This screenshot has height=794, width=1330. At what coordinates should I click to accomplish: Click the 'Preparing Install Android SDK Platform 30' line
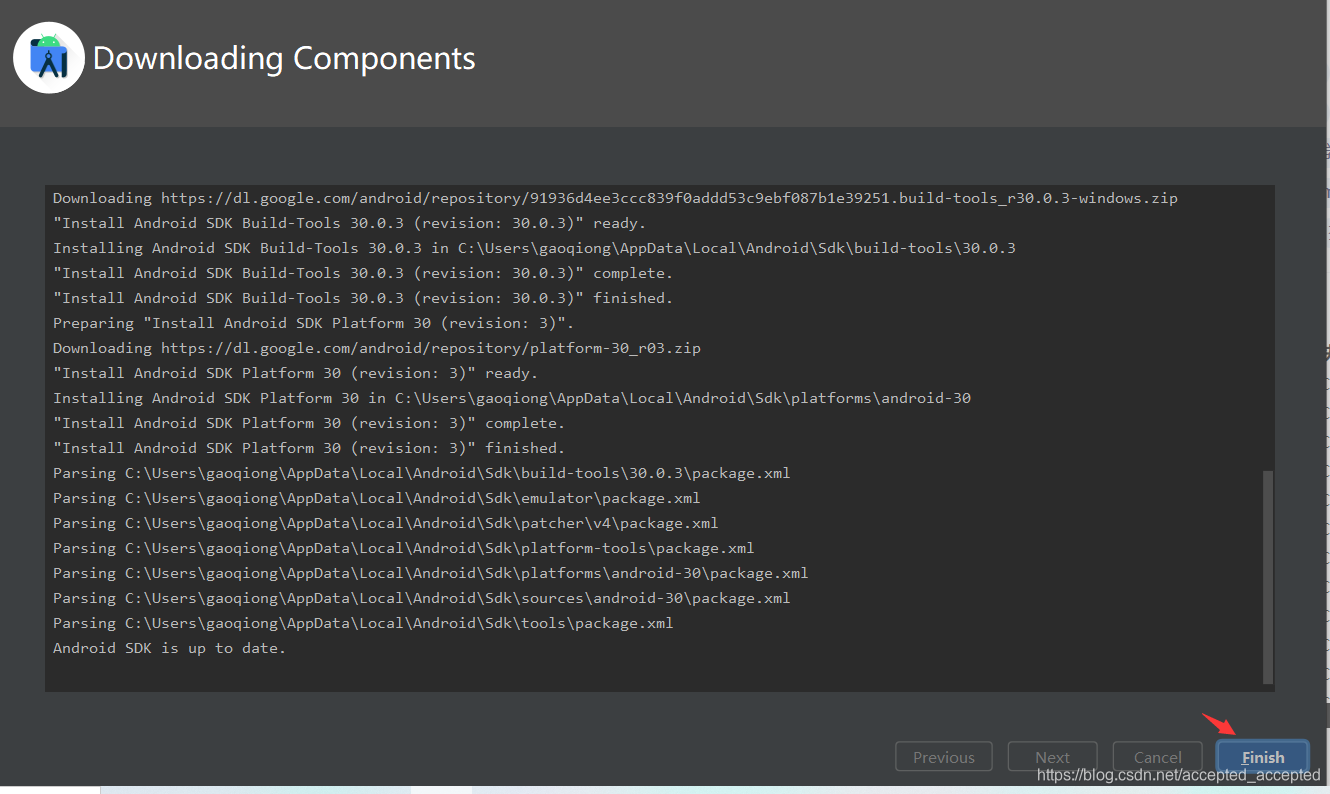(313, 323)
